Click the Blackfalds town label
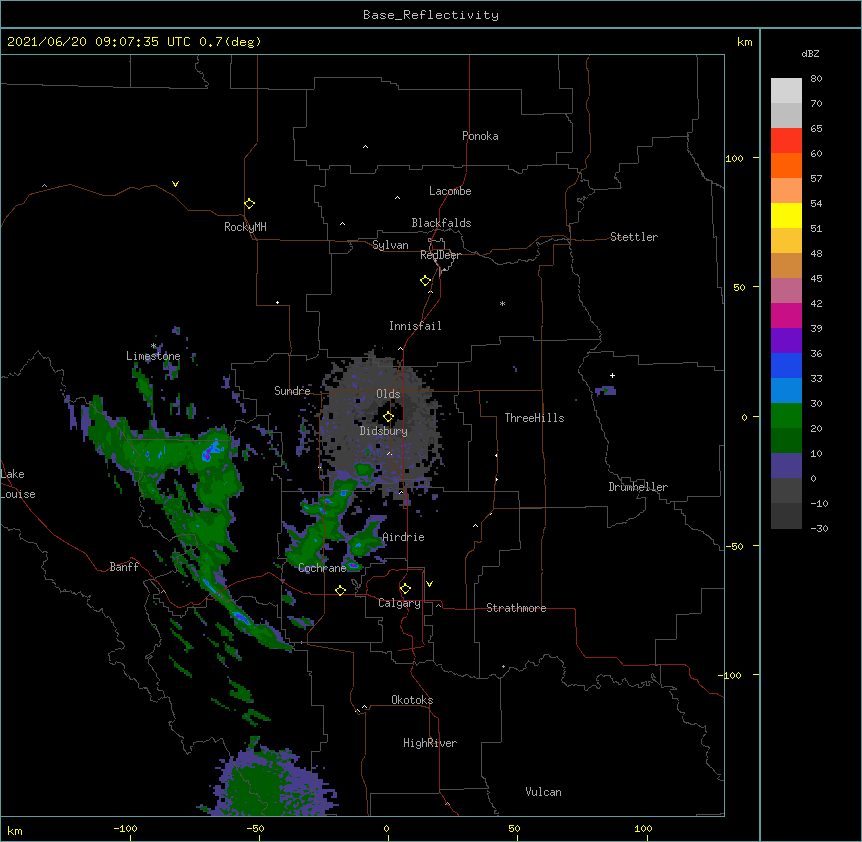The height and width of the screenshot is (842, 862). [441, 223]
